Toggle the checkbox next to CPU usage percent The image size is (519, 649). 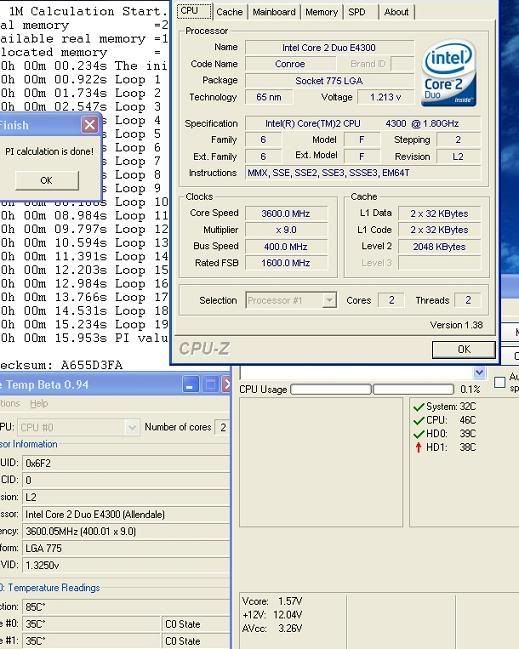click(x=500, y=382)
